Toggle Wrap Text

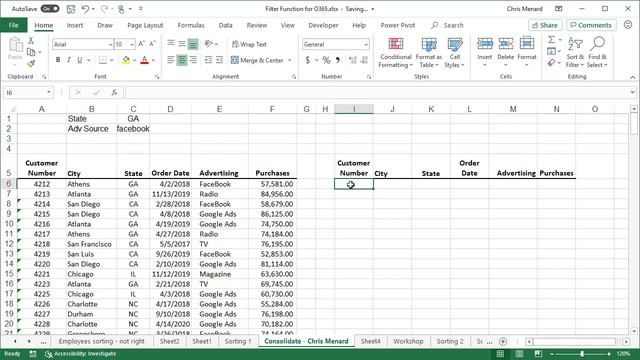coord(249,44)
